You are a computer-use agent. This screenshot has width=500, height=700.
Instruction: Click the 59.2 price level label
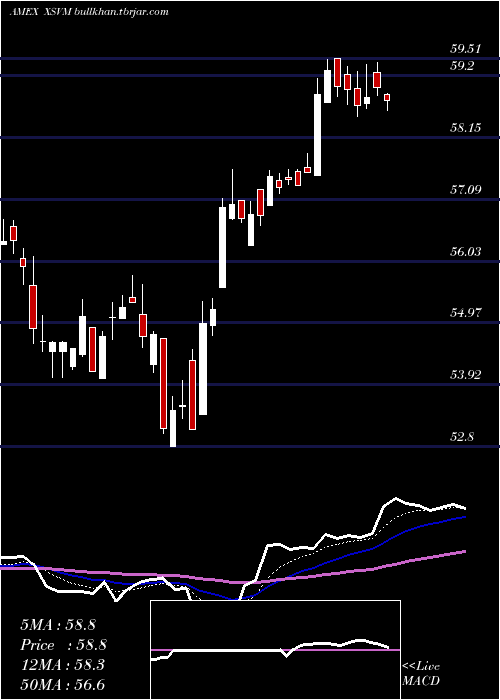[462, 66]
